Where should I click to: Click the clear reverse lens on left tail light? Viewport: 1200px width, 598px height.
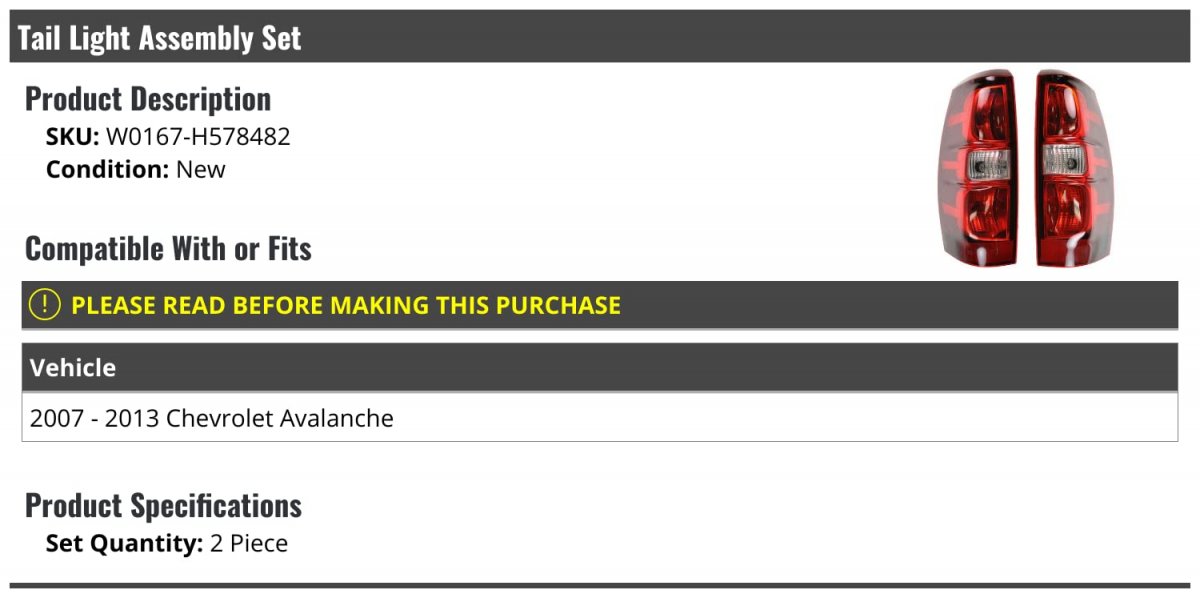989,163
